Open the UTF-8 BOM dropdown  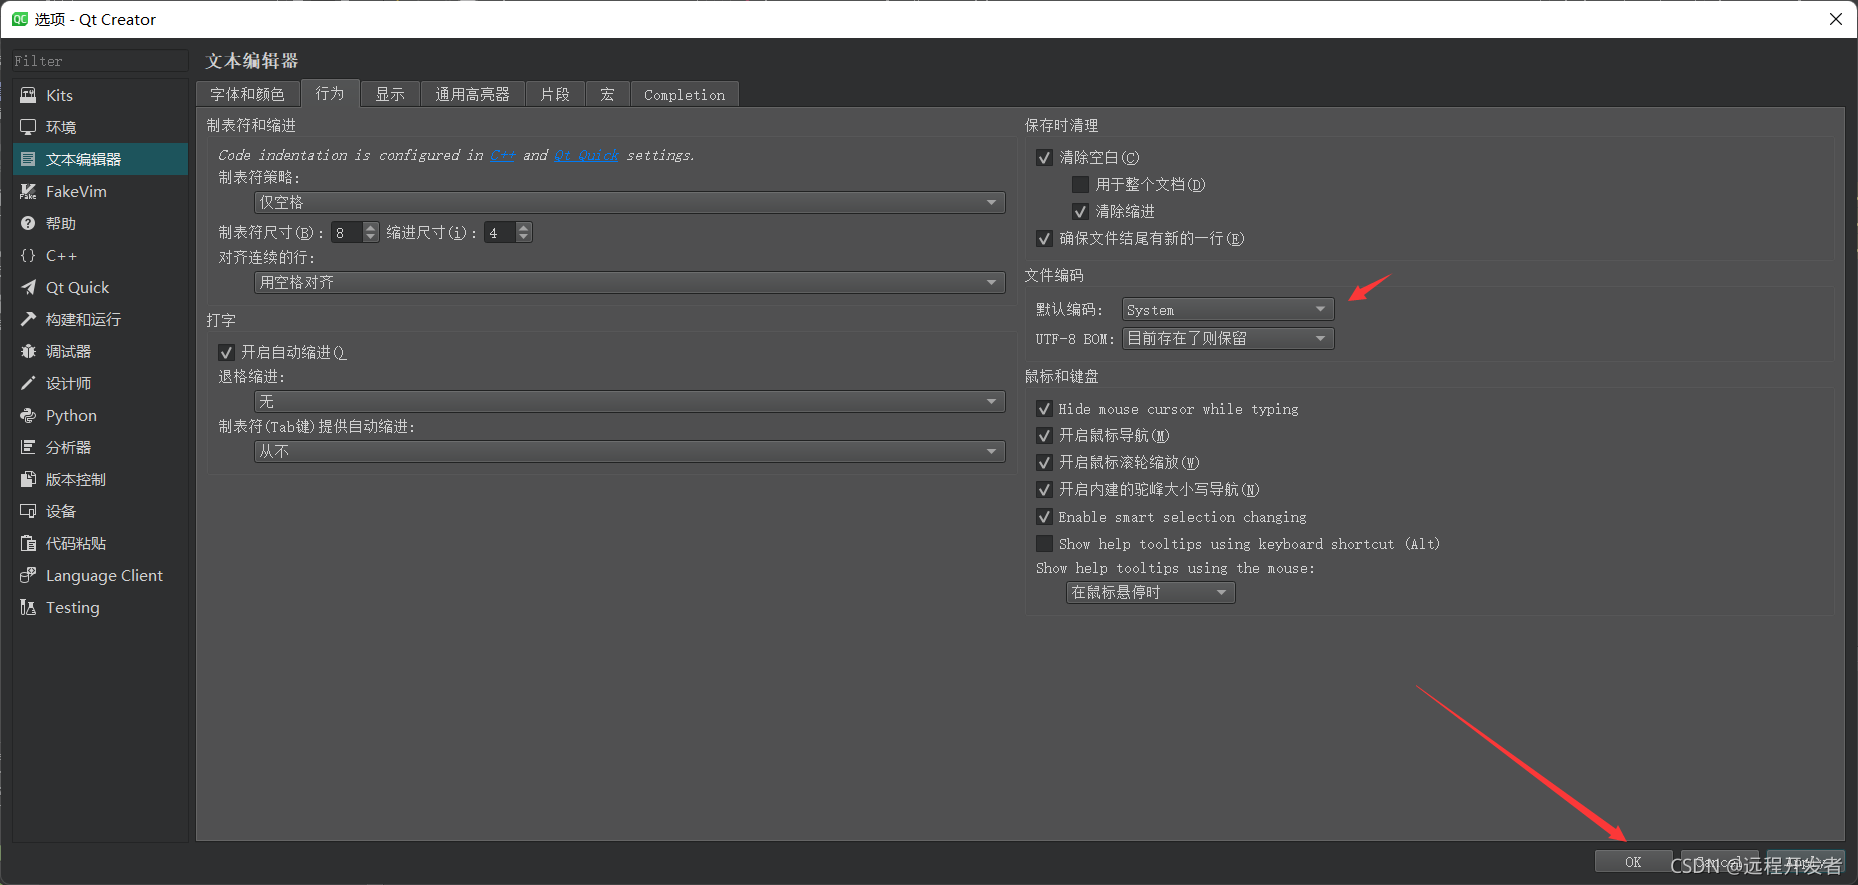tap(1228, 339)
